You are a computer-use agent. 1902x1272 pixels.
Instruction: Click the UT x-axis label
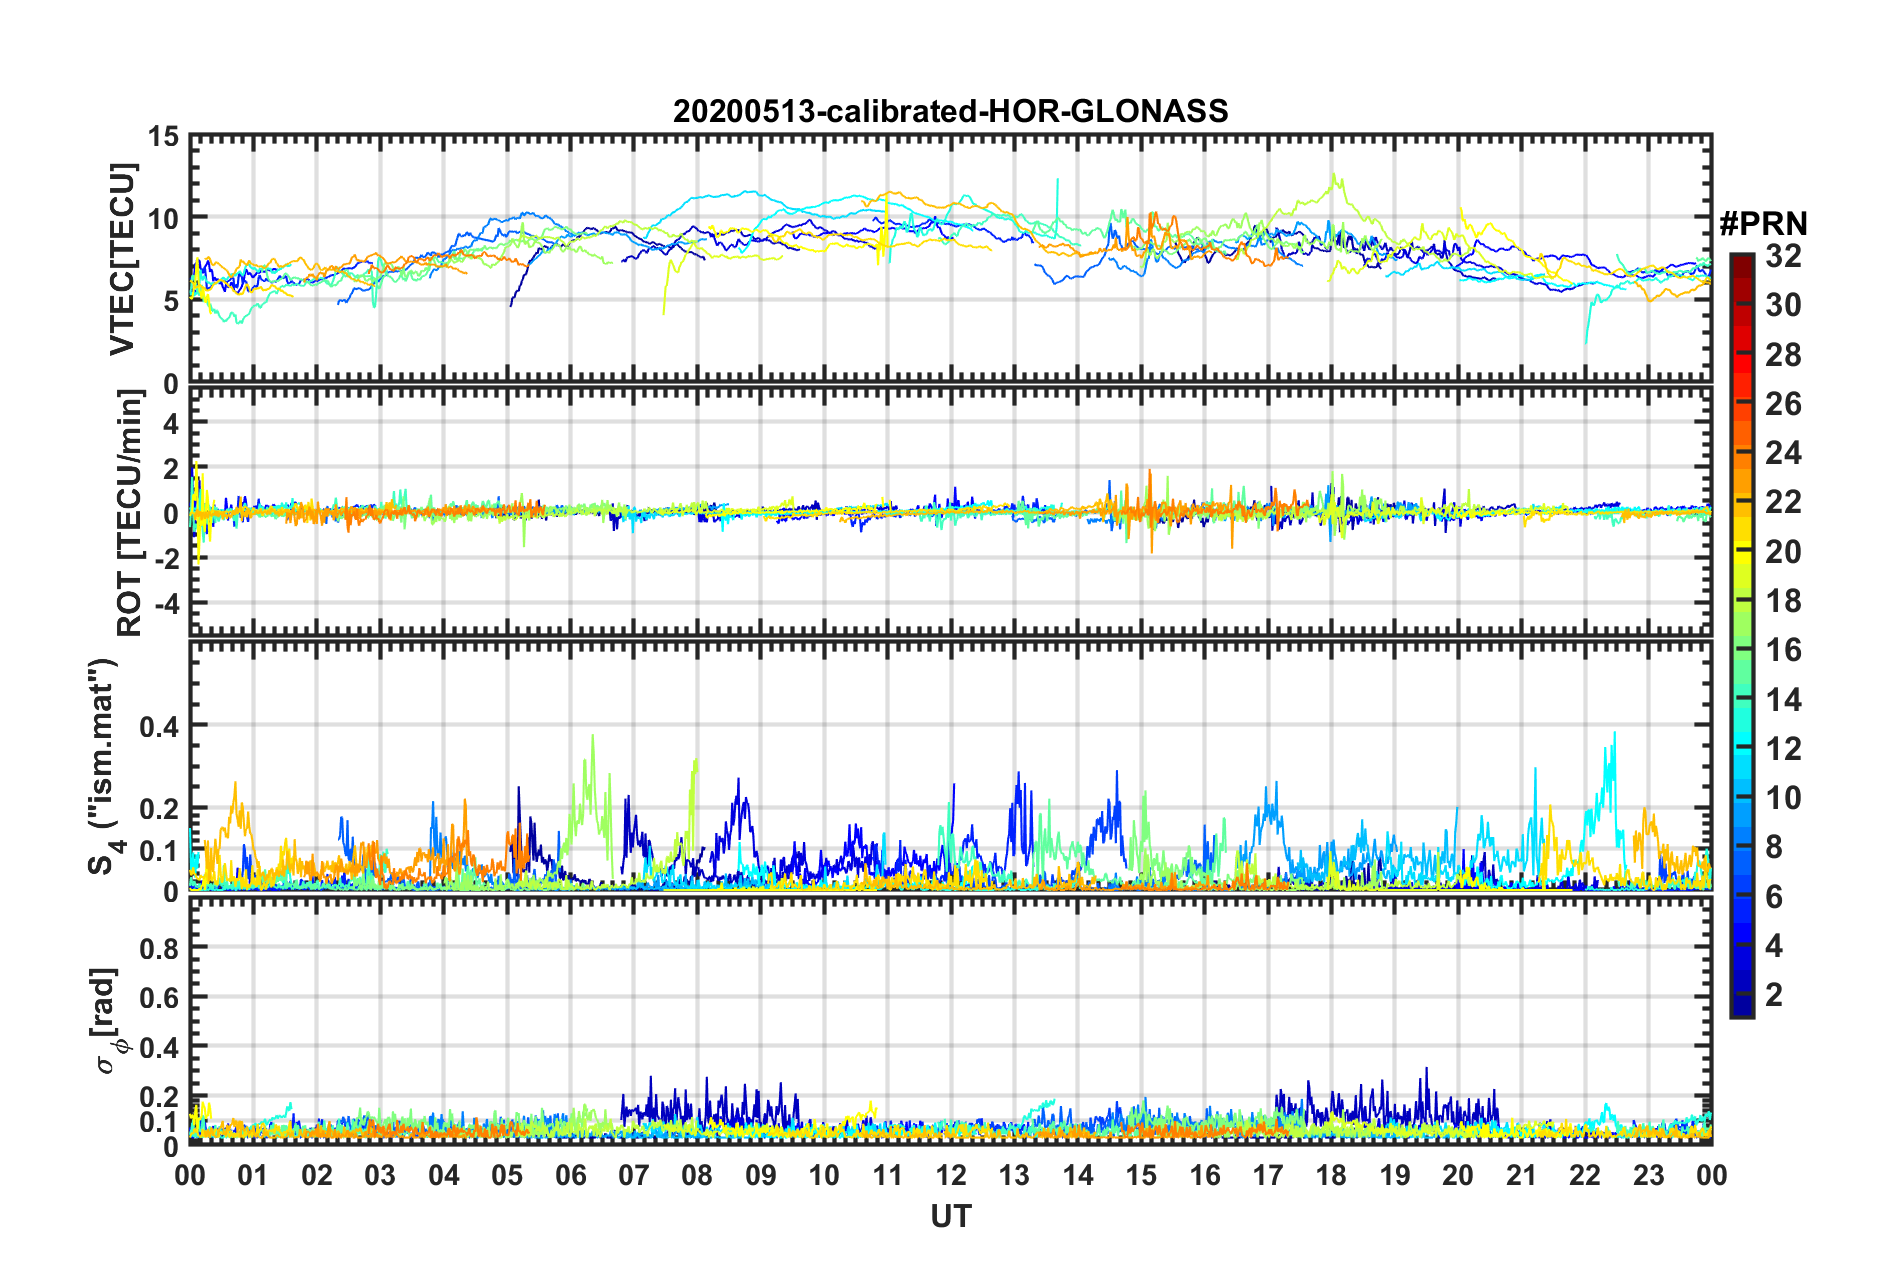(x=950, y=1216)
